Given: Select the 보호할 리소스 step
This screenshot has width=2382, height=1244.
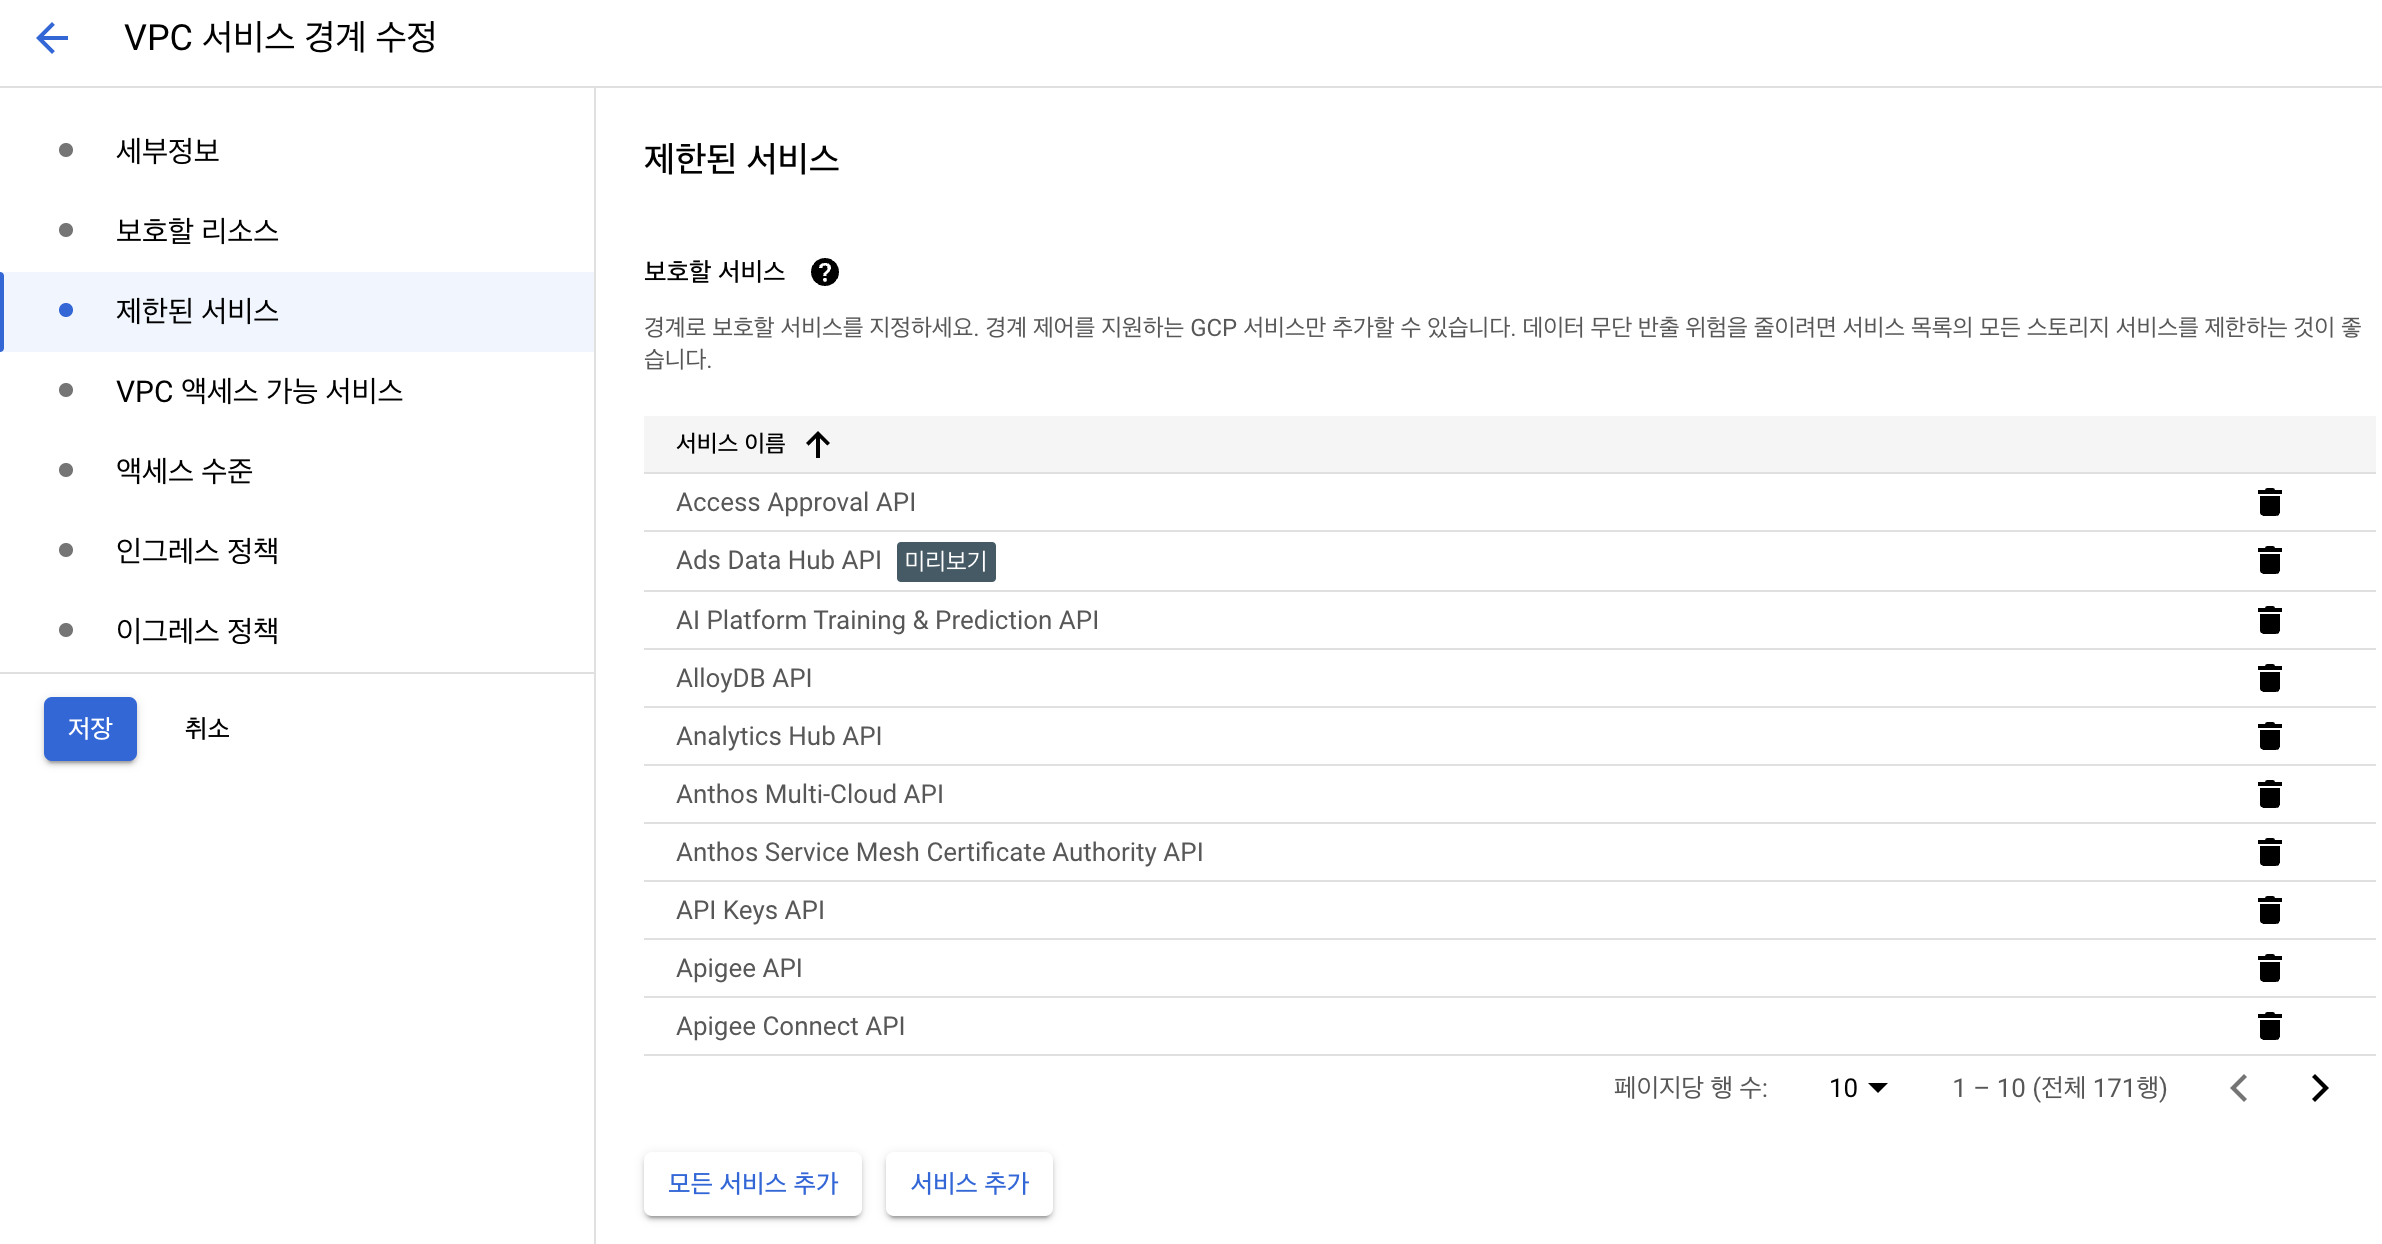Looking at the screenshot, I should pos(197,231).
